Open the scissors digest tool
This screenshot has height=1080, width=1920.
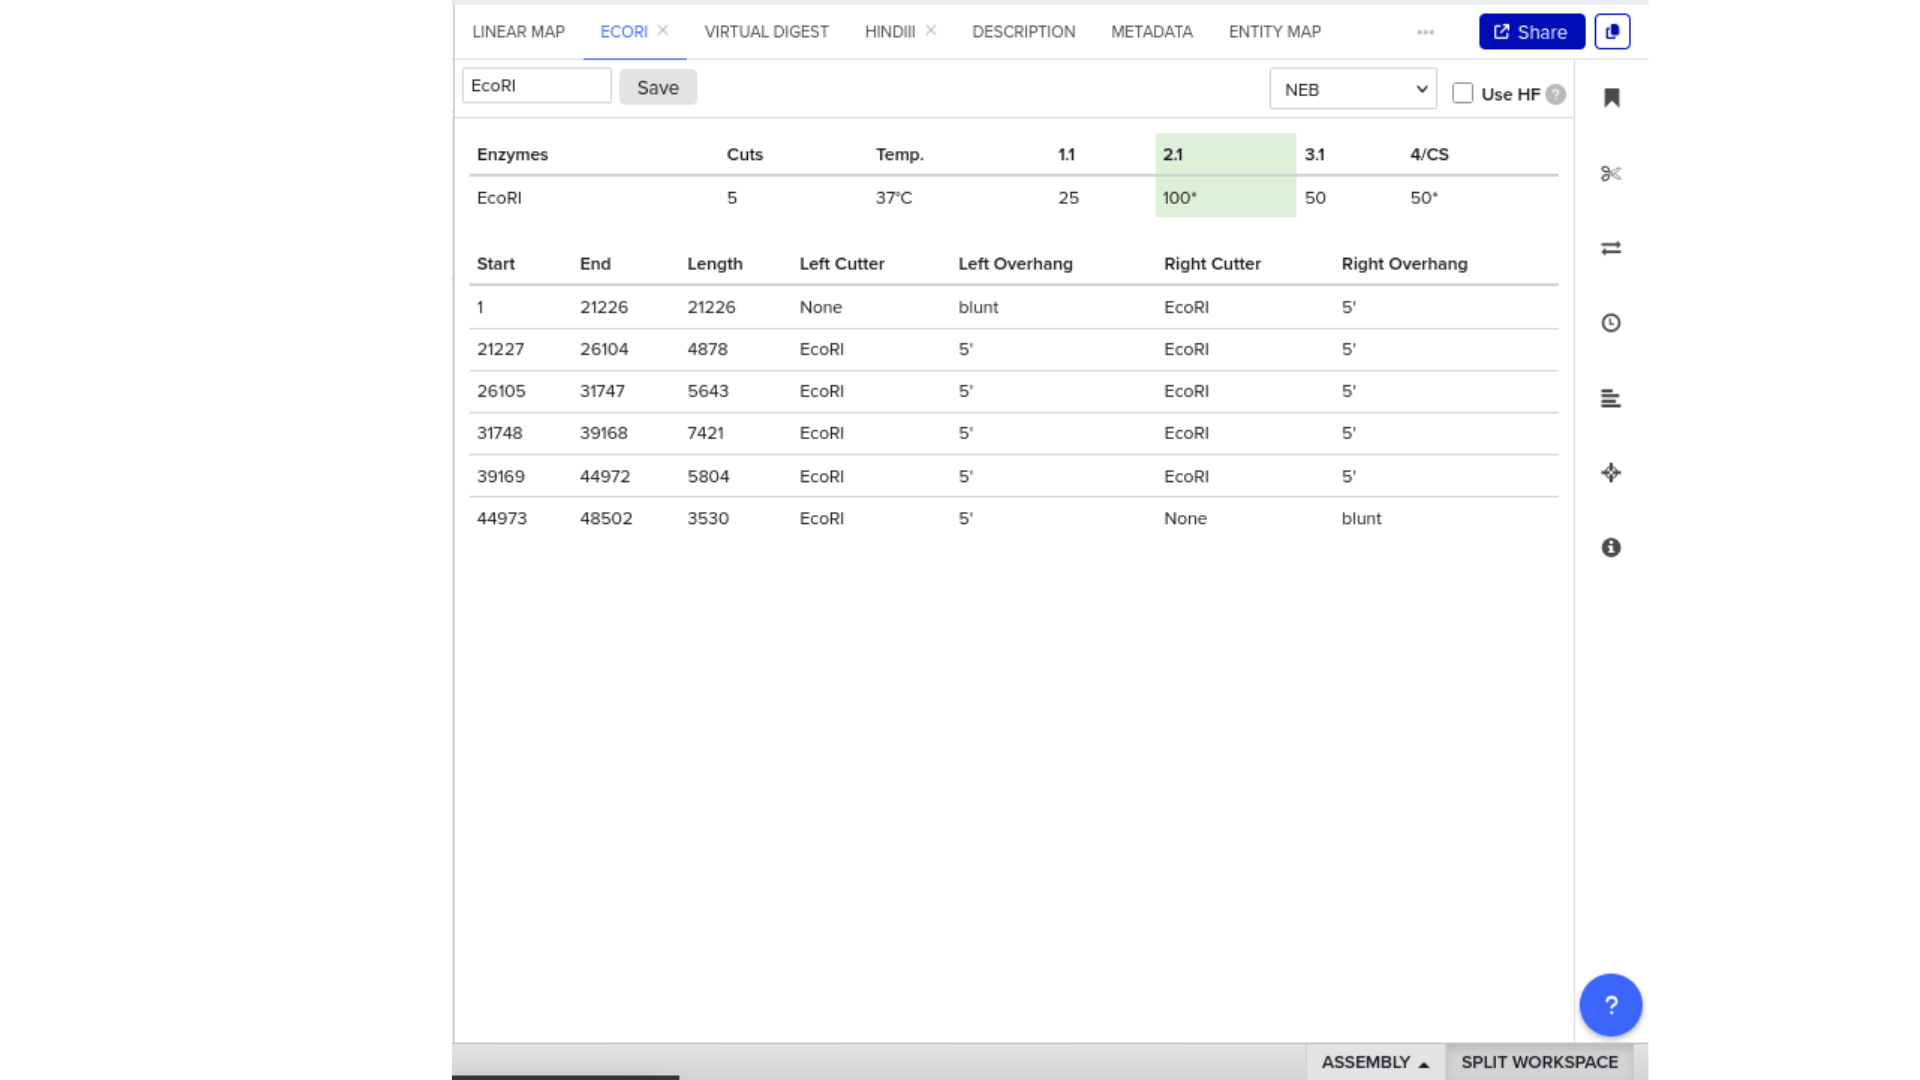tap(1610, 174)
